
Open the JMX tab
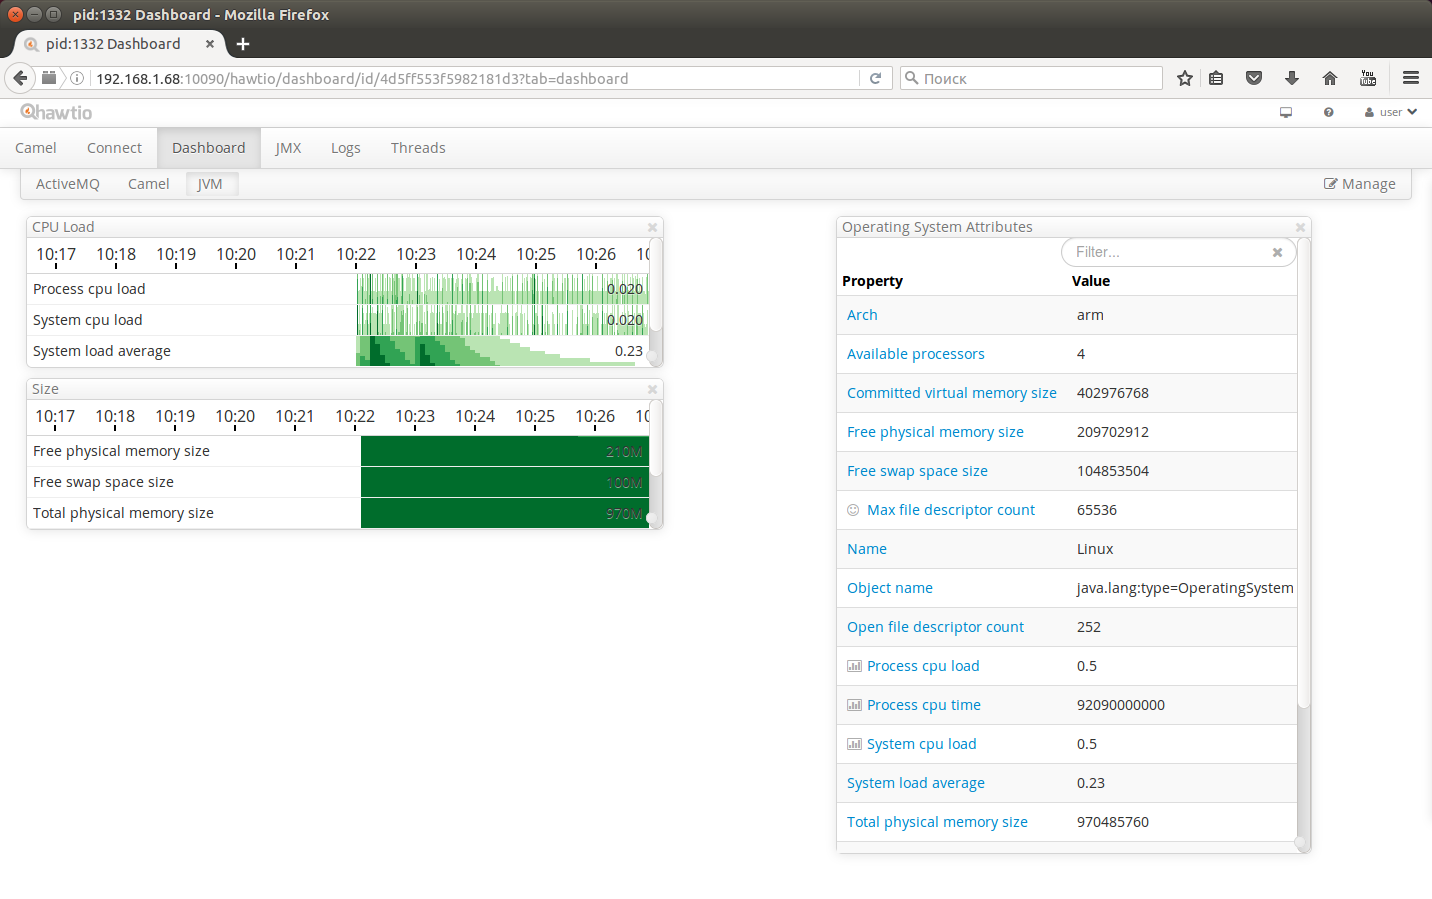click(x=288, y=148)
